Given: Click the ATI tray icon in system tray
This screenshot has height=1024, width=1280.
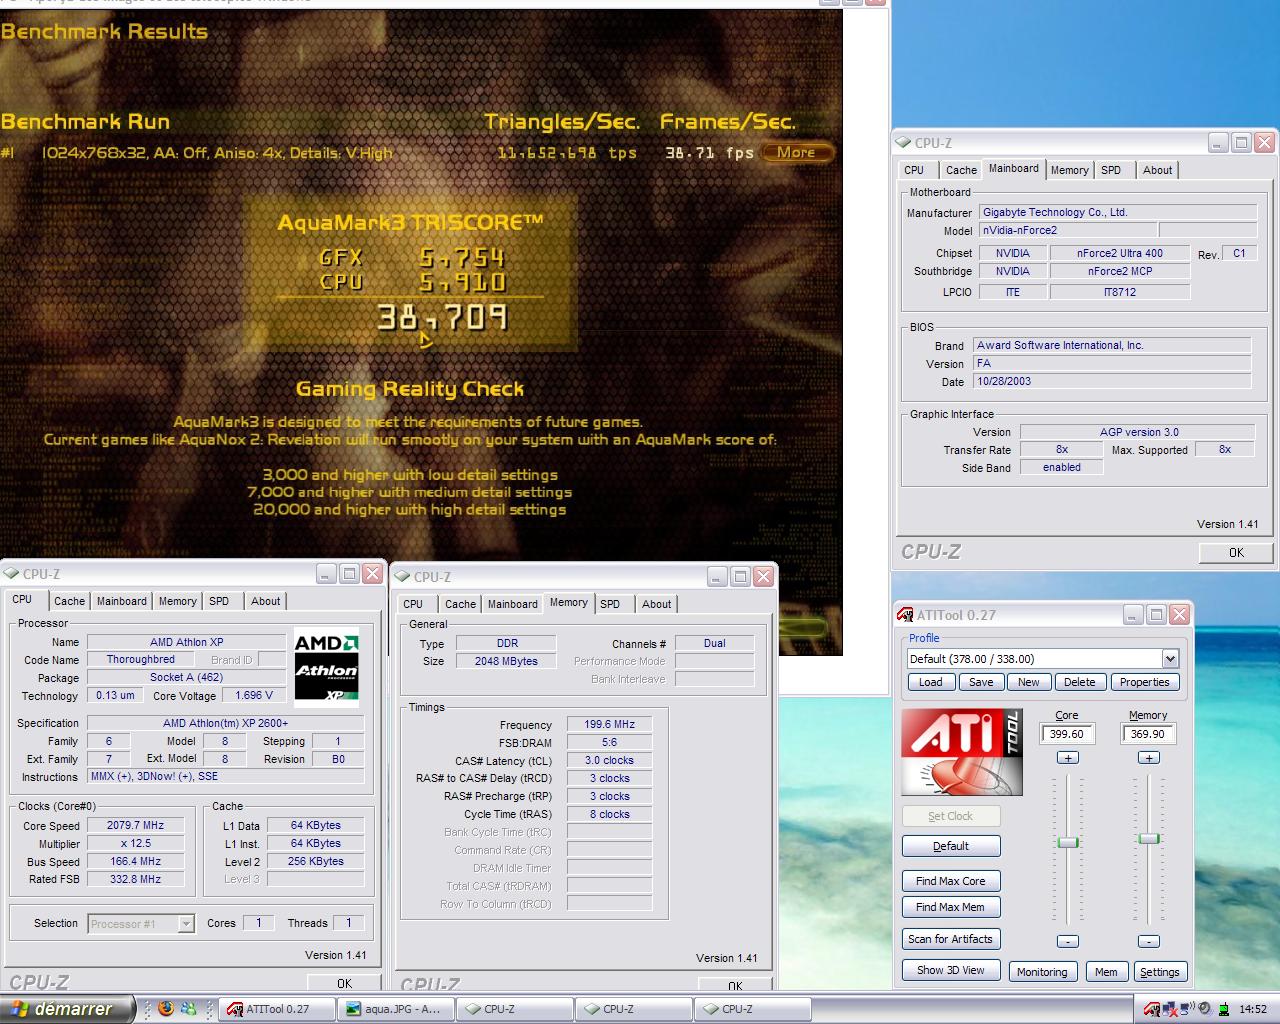Looking at the screenshot, I should click(1152, 1009).
